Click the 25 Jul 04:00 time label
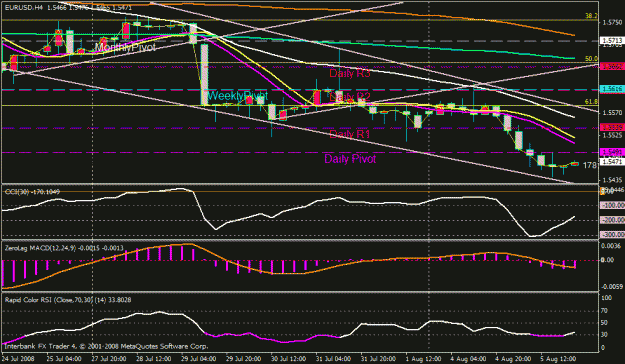The width and height of the screenshot is (625, 364). click(65, 358)
